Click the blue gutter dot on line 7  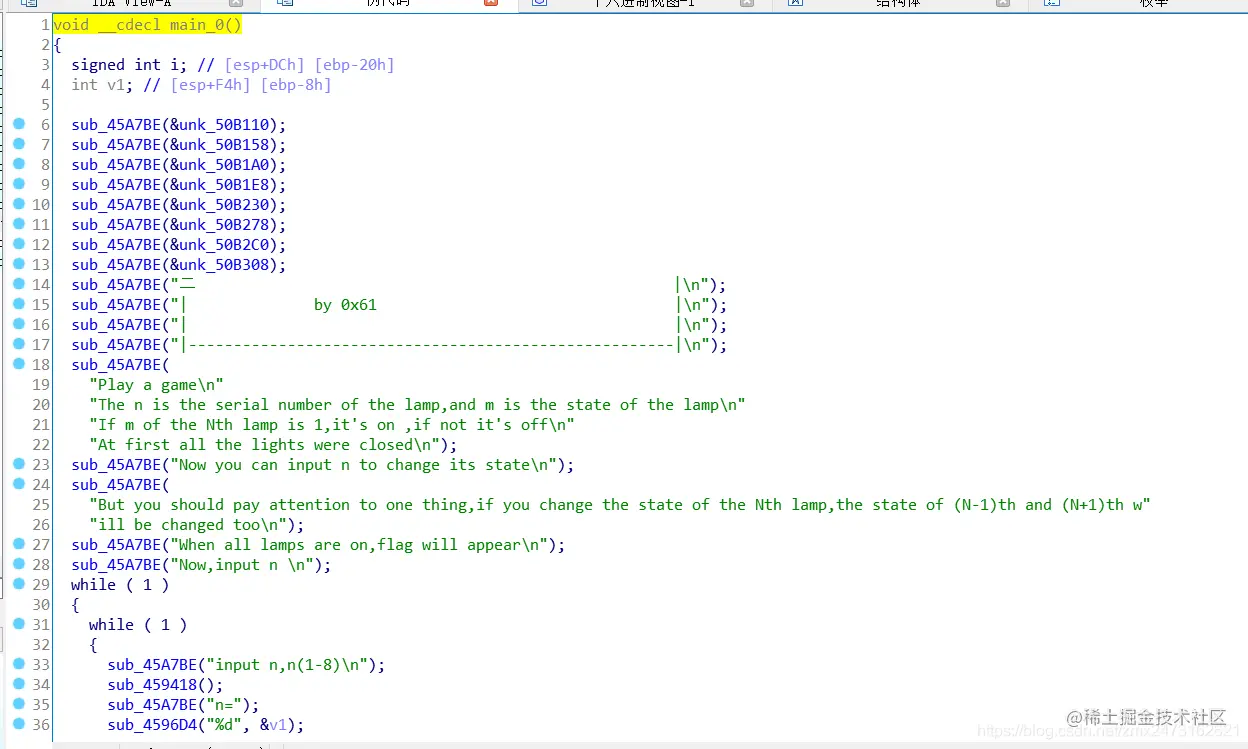coord(18,144)
